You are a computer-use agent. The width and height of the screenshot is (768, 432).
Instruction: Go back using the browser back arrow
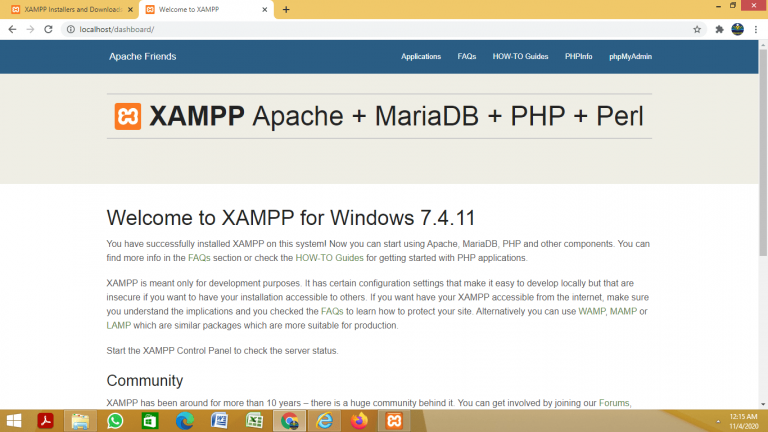click(x=11, y=29)
